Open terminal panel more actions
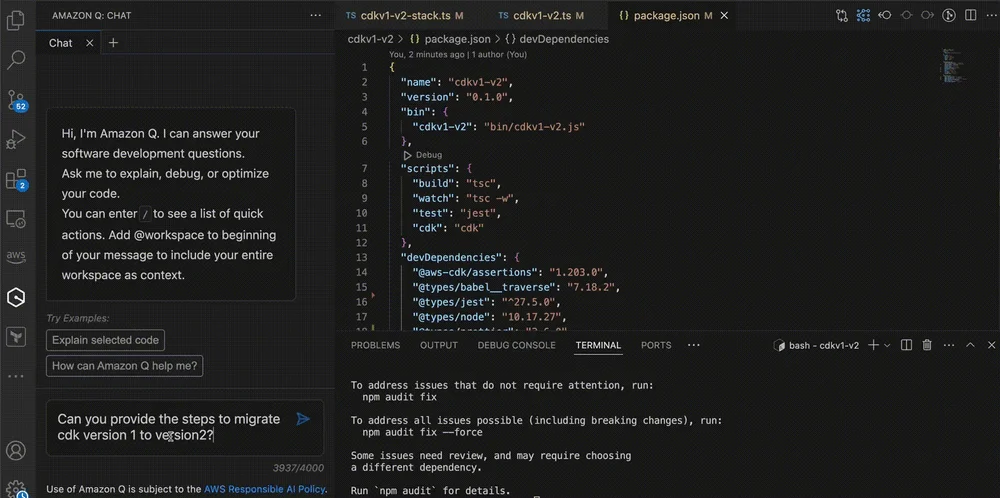Image resolution: width=1000 pixels, height=498 pixels. [949, 345]
